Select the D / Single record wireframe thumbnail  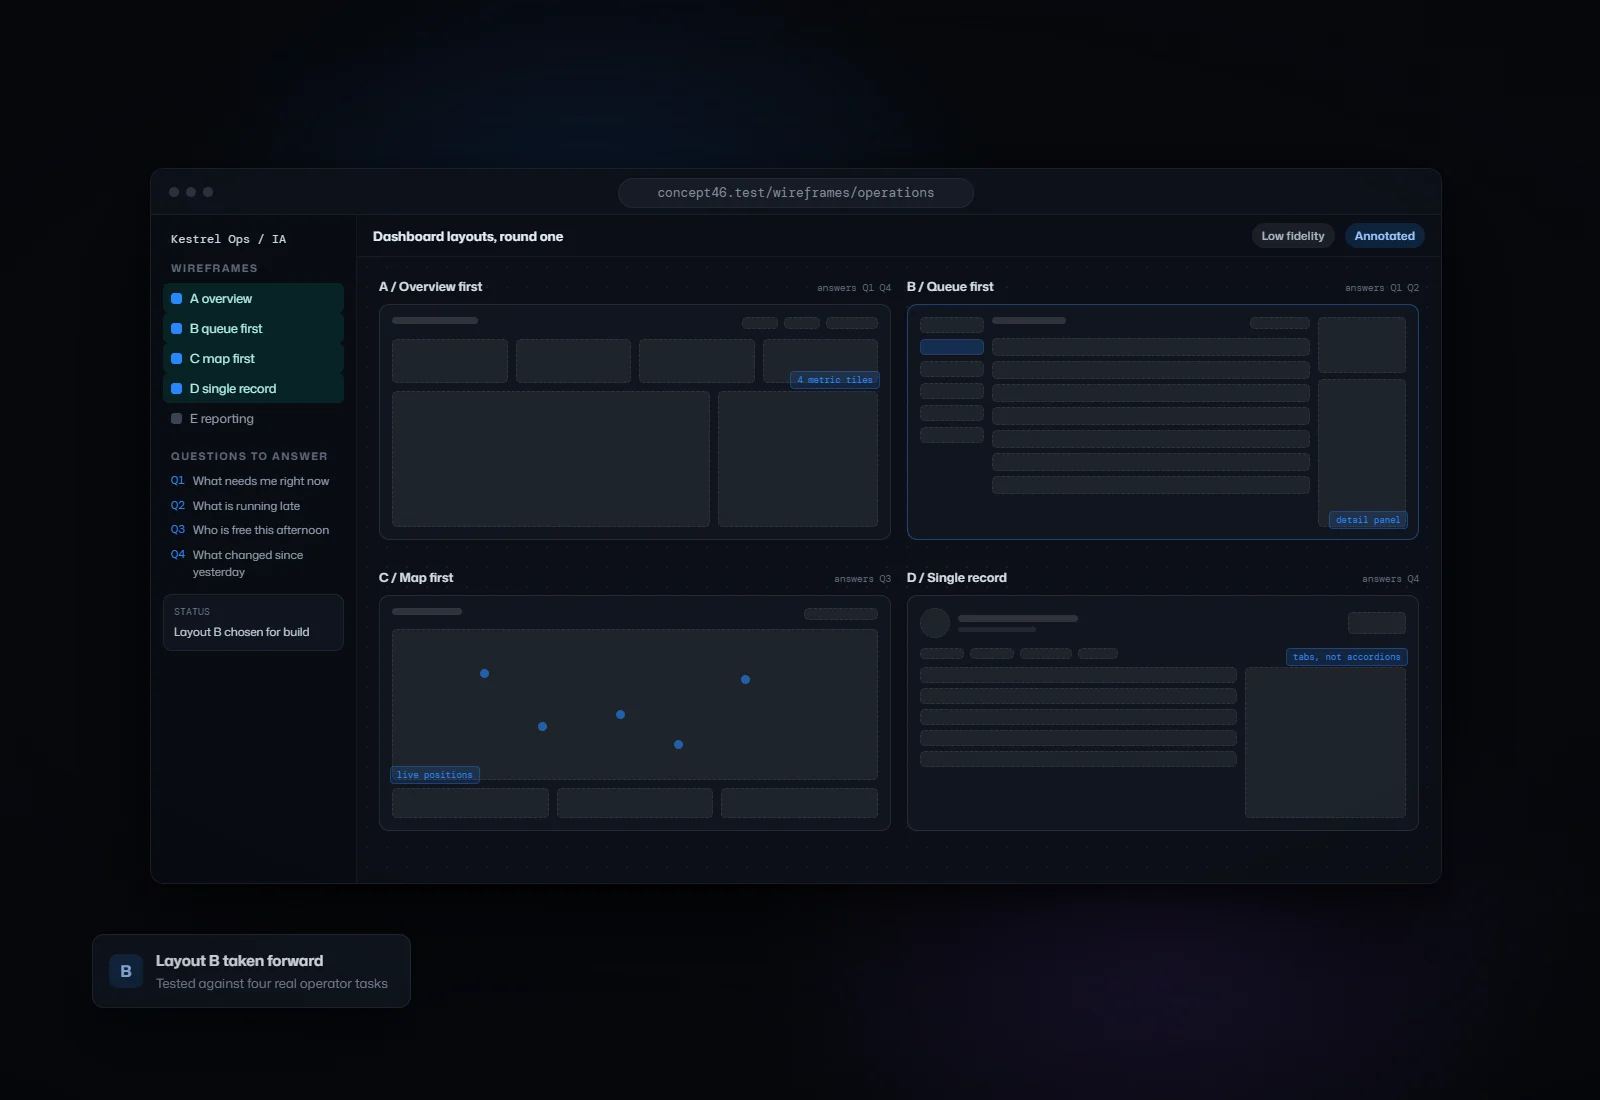[x=1163, y=713]
